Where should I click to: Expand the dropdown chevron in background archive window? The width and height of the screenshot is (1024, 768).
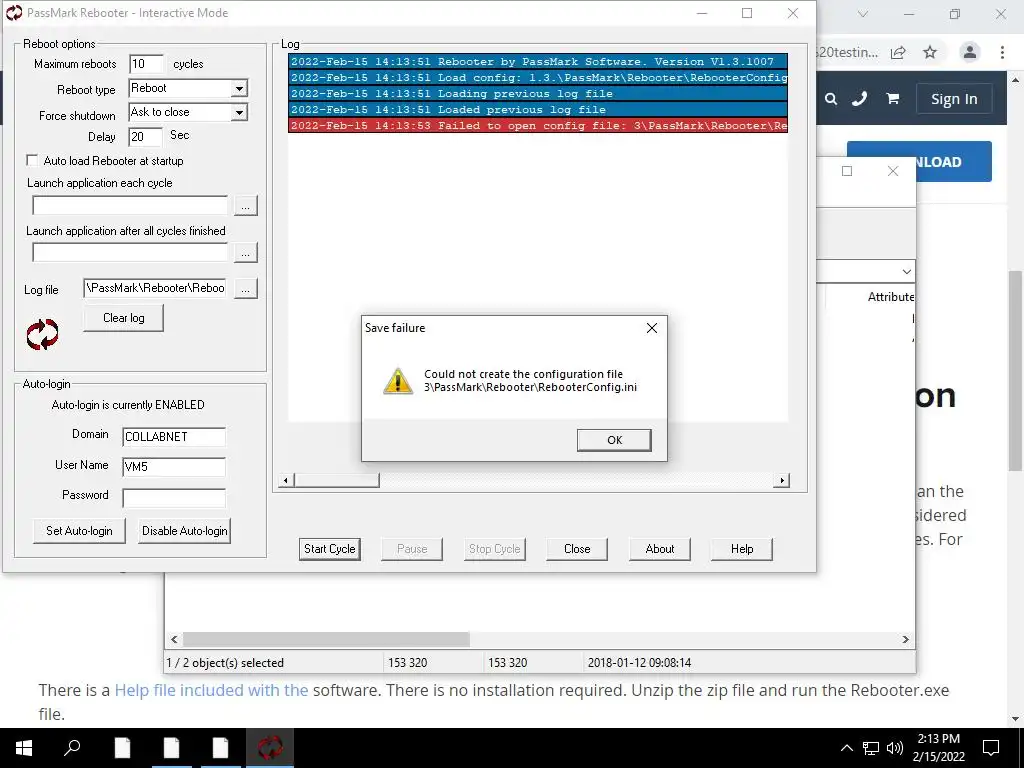click(x=906, y=272)
